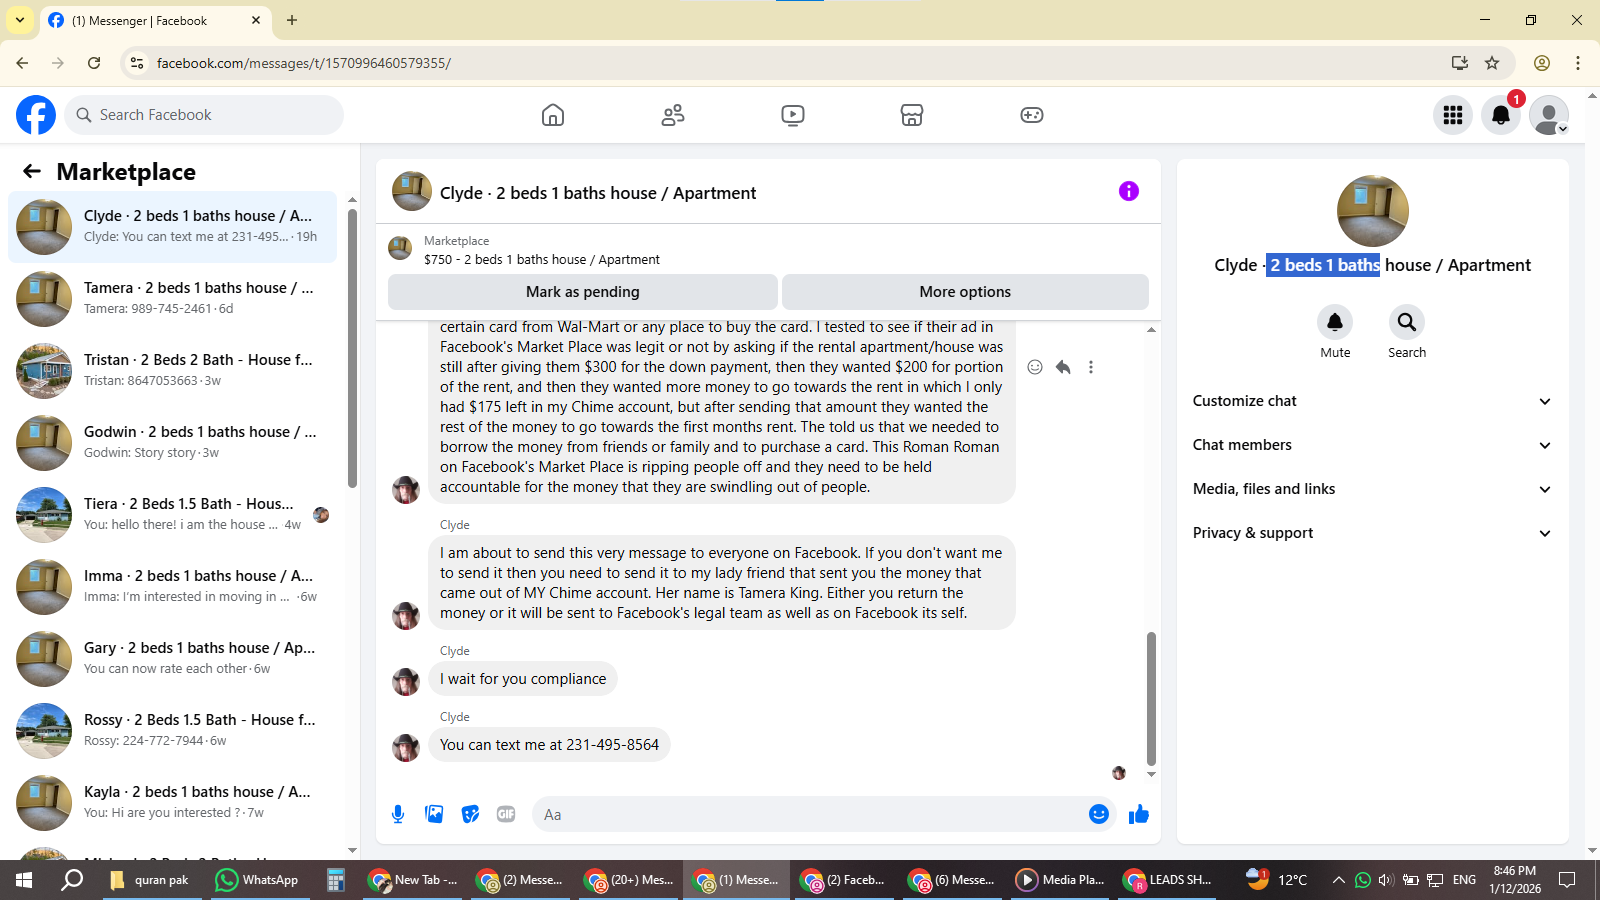This screenshot has height=900, width=1600.
Task: Click the "I wait for you compliance" message
Action: point(523,679)
